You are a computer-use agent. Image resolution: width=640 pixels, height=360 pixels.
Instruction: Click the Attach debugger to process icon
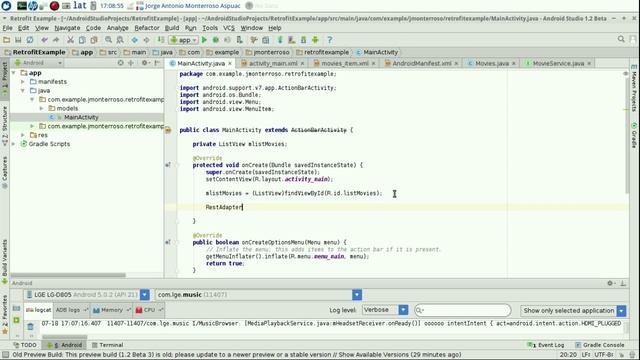[x=240, y=40]
